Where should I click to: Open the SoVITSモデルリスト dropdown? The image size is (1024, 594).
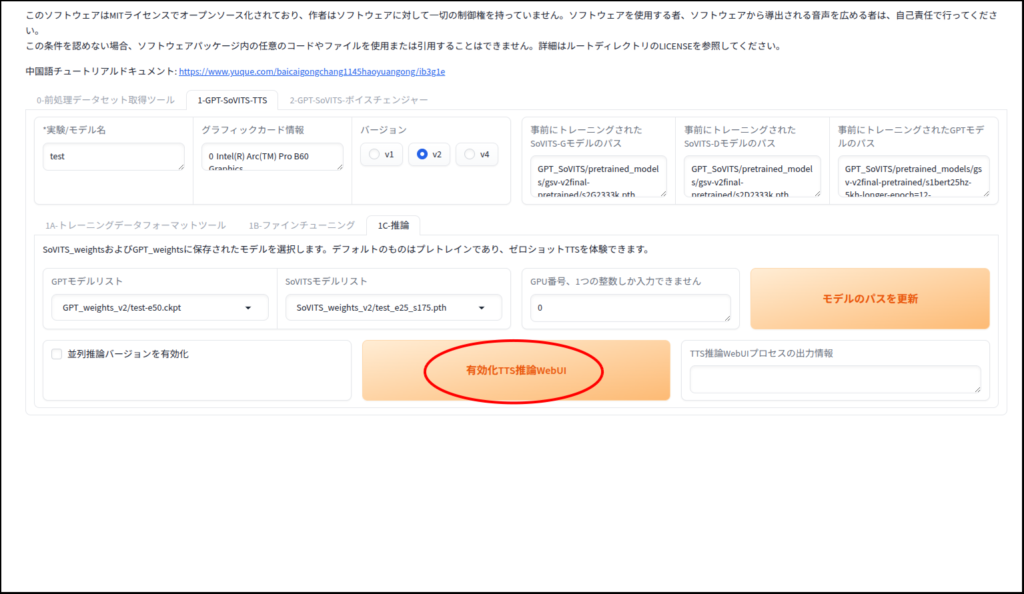(393, 308)
